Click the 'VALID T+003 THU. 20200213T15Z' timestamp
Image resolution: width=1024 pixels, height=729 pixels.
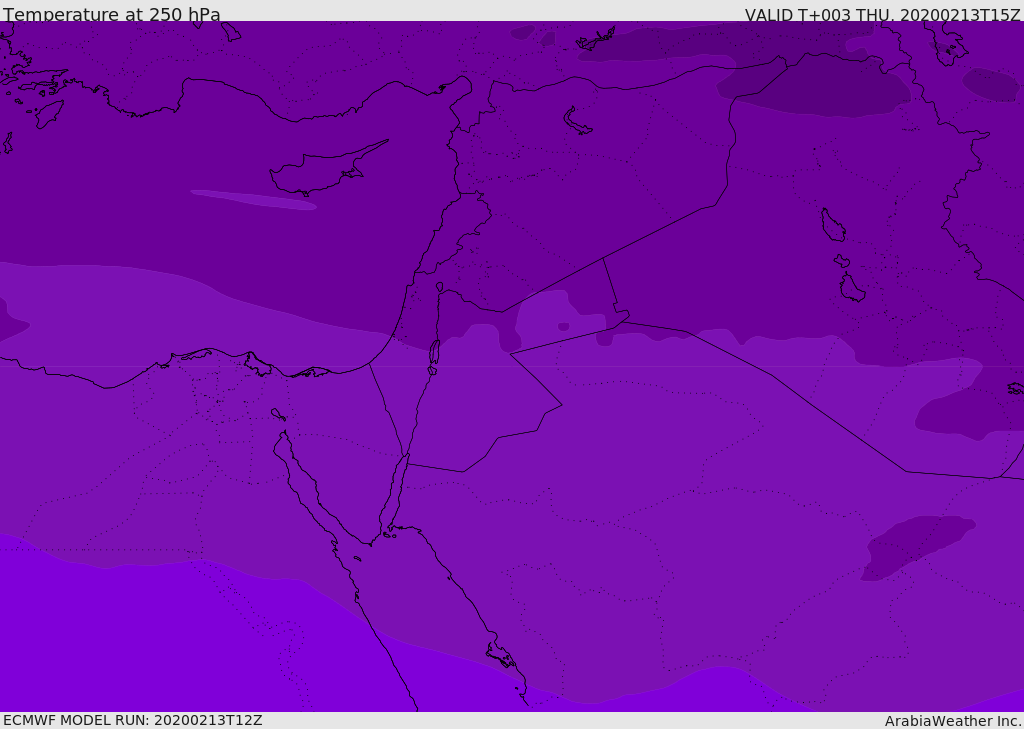click(x=882, y=15)
